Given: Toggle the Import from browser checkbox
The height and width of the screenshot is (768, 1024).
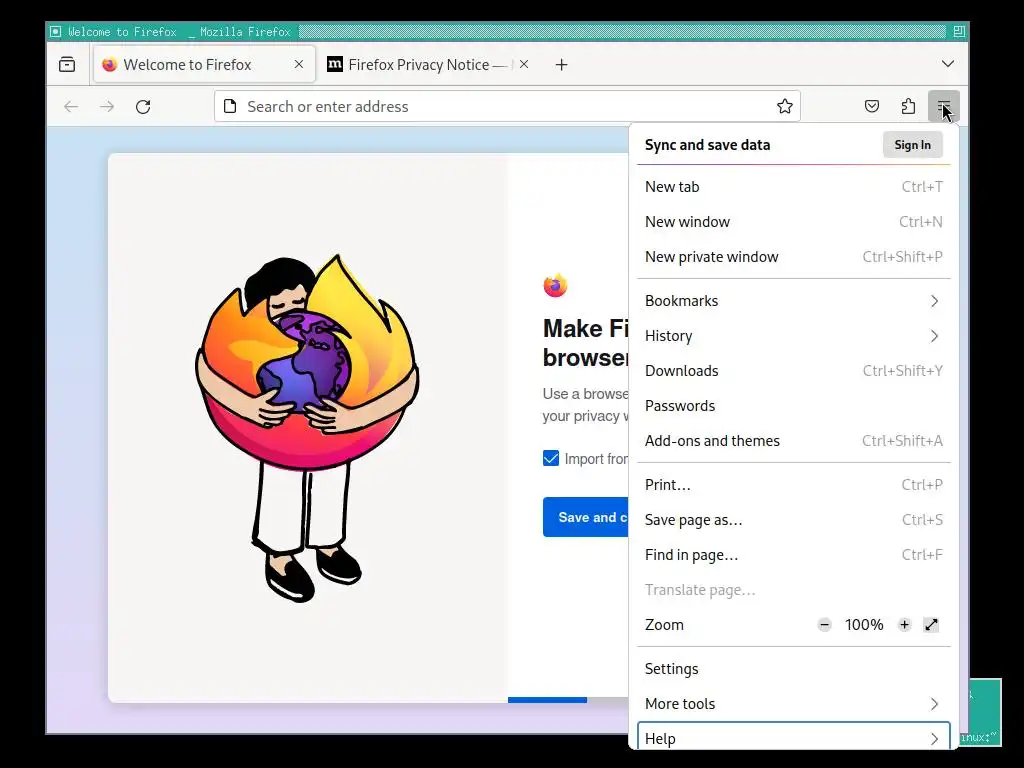Looking at the screenshot, I should tap(551, 458).
